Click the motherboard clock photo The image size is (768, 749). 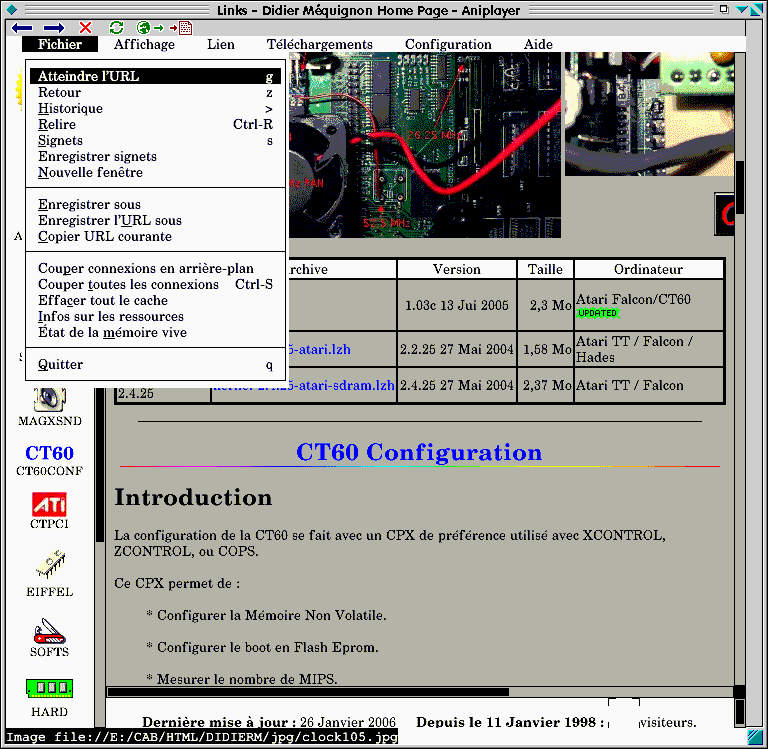click(x=424, y=145)
